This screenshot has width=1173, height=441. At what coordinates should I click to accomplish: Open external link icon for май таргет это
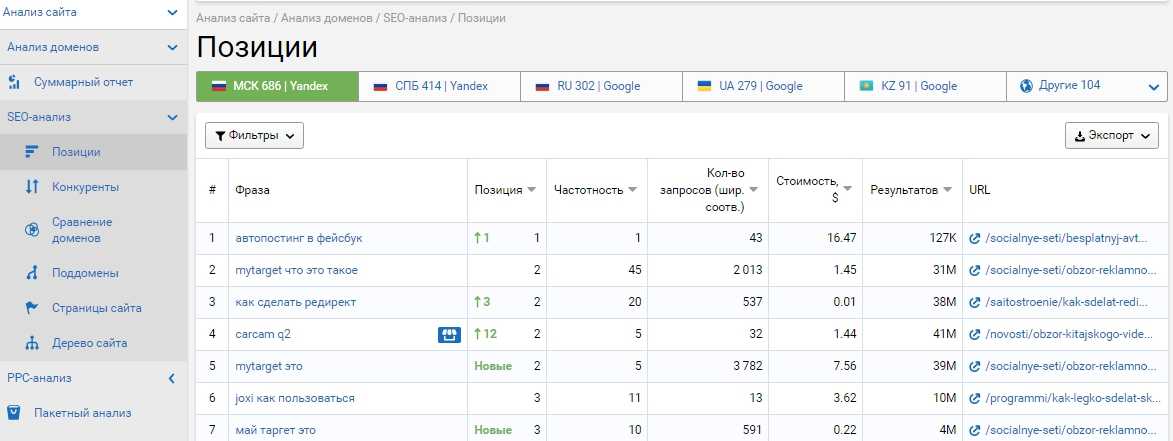[x=974, y=431]
